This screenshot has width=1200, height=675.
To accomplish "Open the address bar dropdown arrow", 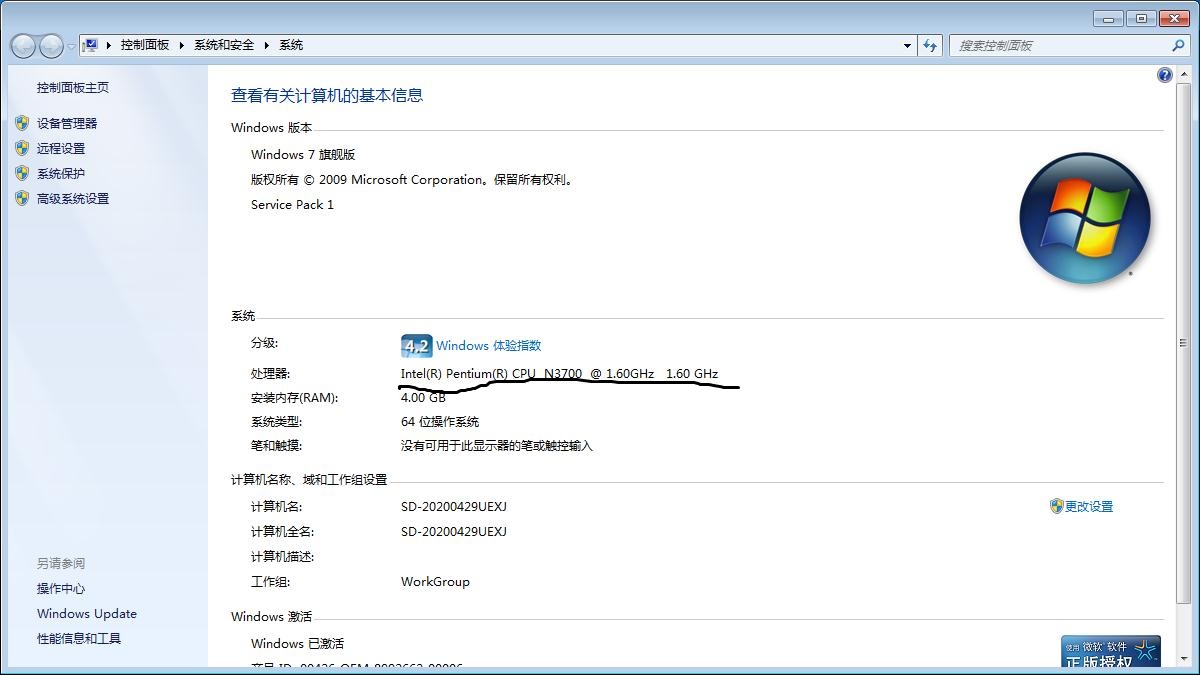I will (906, 45).
